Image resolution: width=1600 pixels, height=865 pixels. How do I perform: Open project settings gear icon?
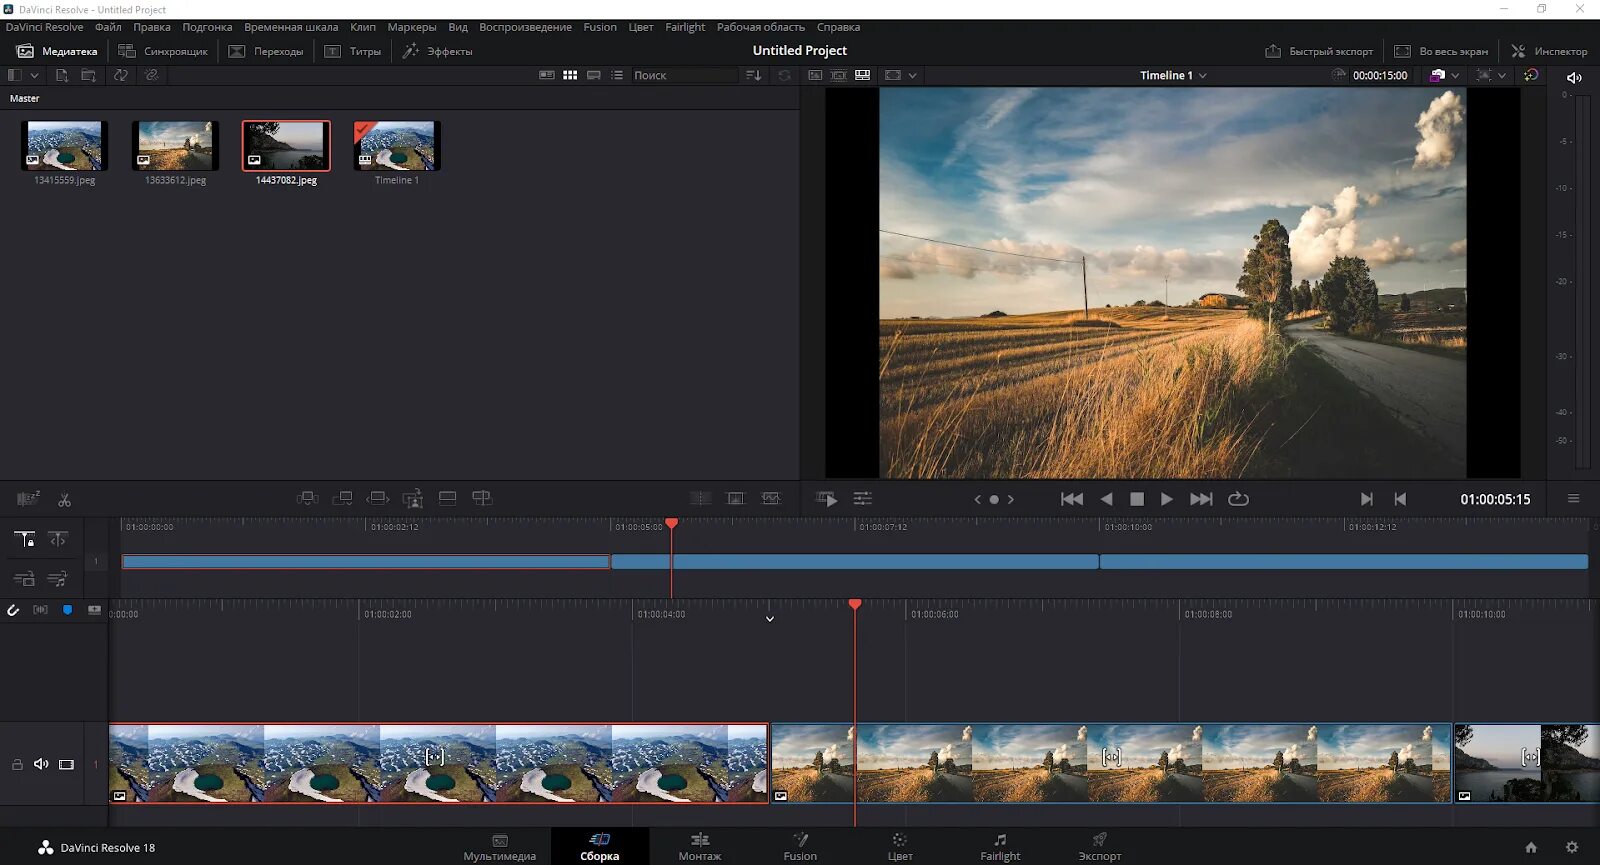click(x=1572, y=847)
